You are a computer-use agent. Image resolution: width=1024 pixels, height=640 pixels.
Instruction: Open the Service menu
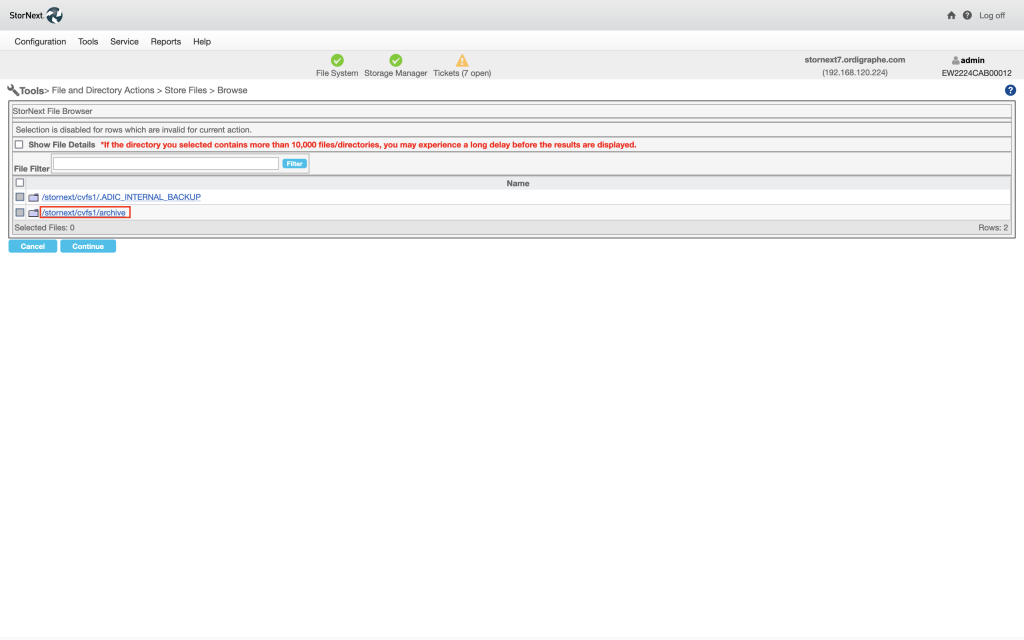point(124,41)
